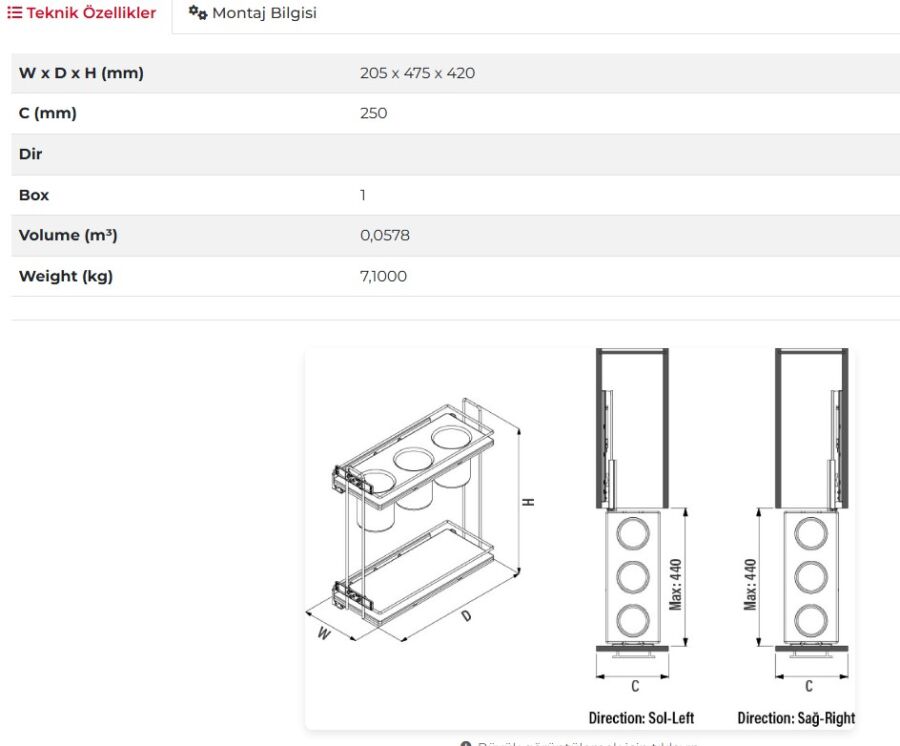Click the Direction: Sol-Left caption

641,718
